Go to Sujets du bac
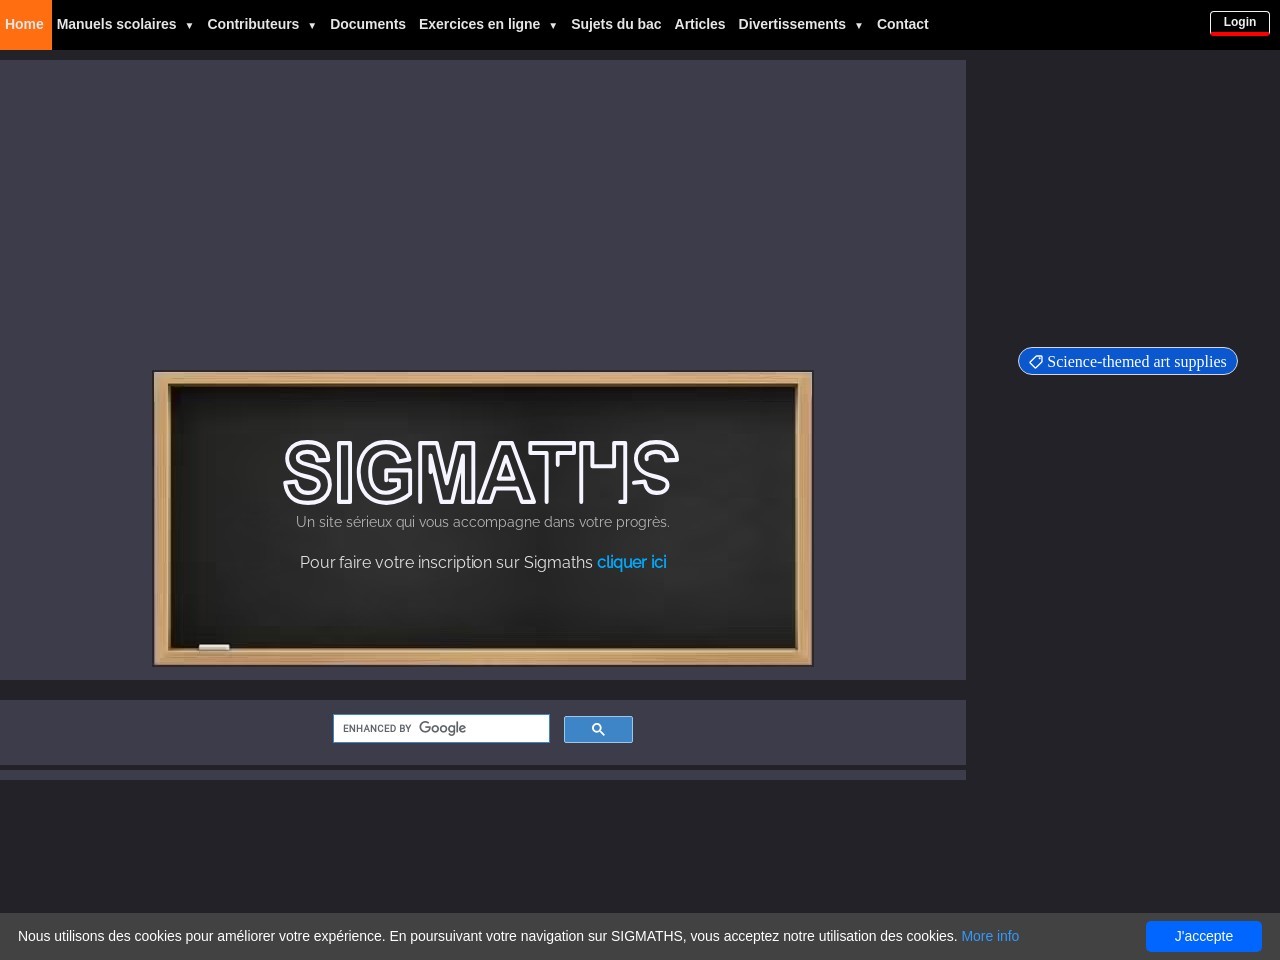This screenshot has height=960, width=1280. [x=616, y=24]
